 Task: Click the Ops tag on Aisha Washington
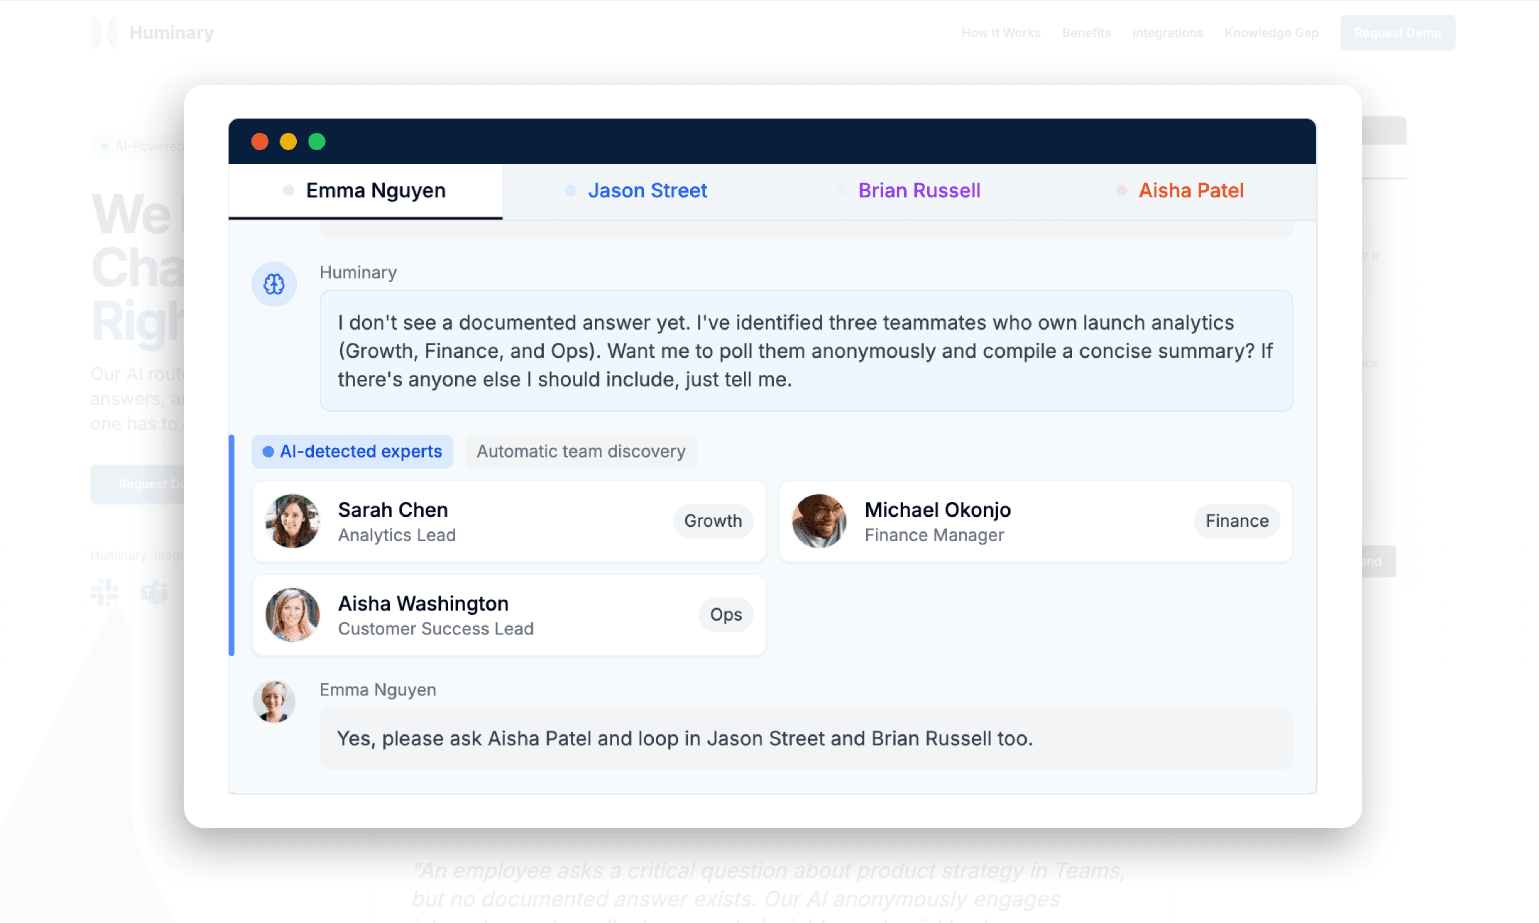(726, 615)
